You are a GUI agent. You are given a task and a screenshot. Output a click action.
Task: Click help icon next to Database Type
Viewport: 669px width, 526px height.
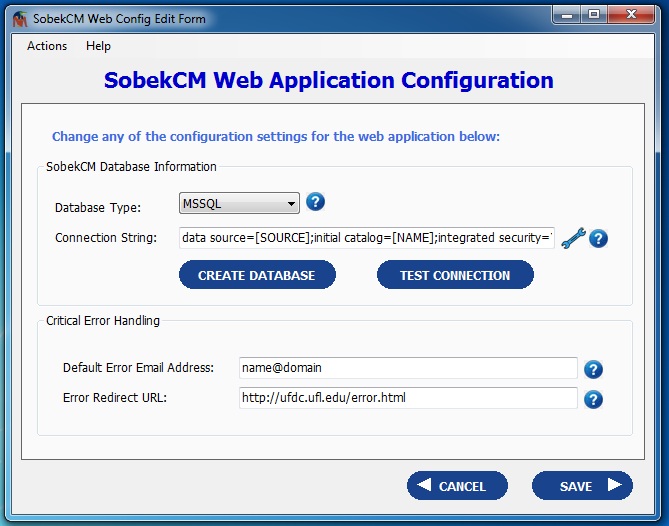(x=315, y=202)
